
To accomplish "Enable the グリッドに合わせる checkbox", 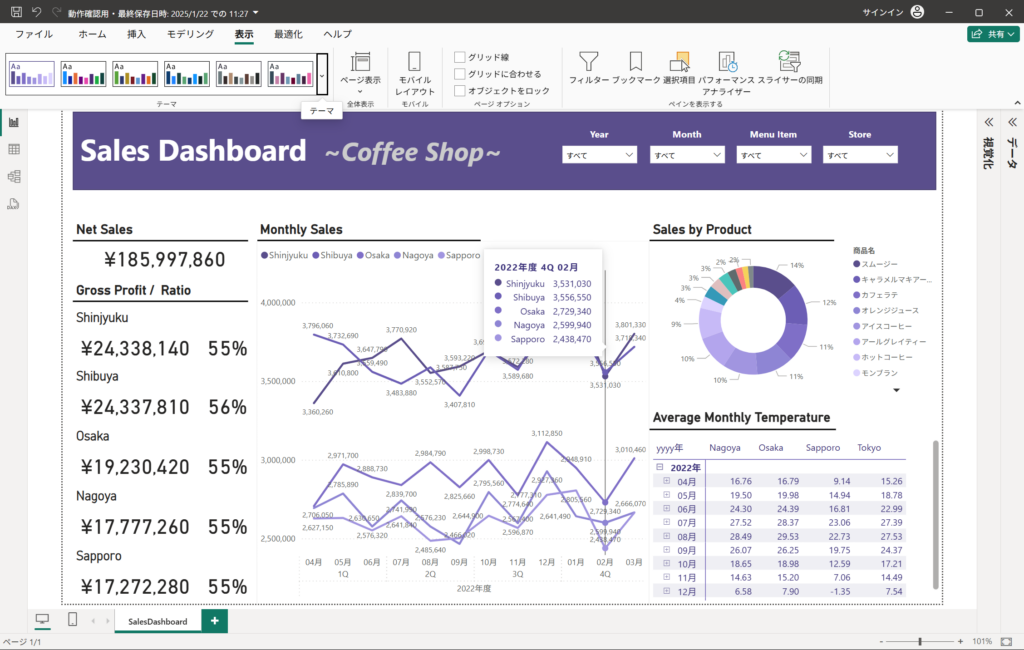I will click(x=460, y=74).
